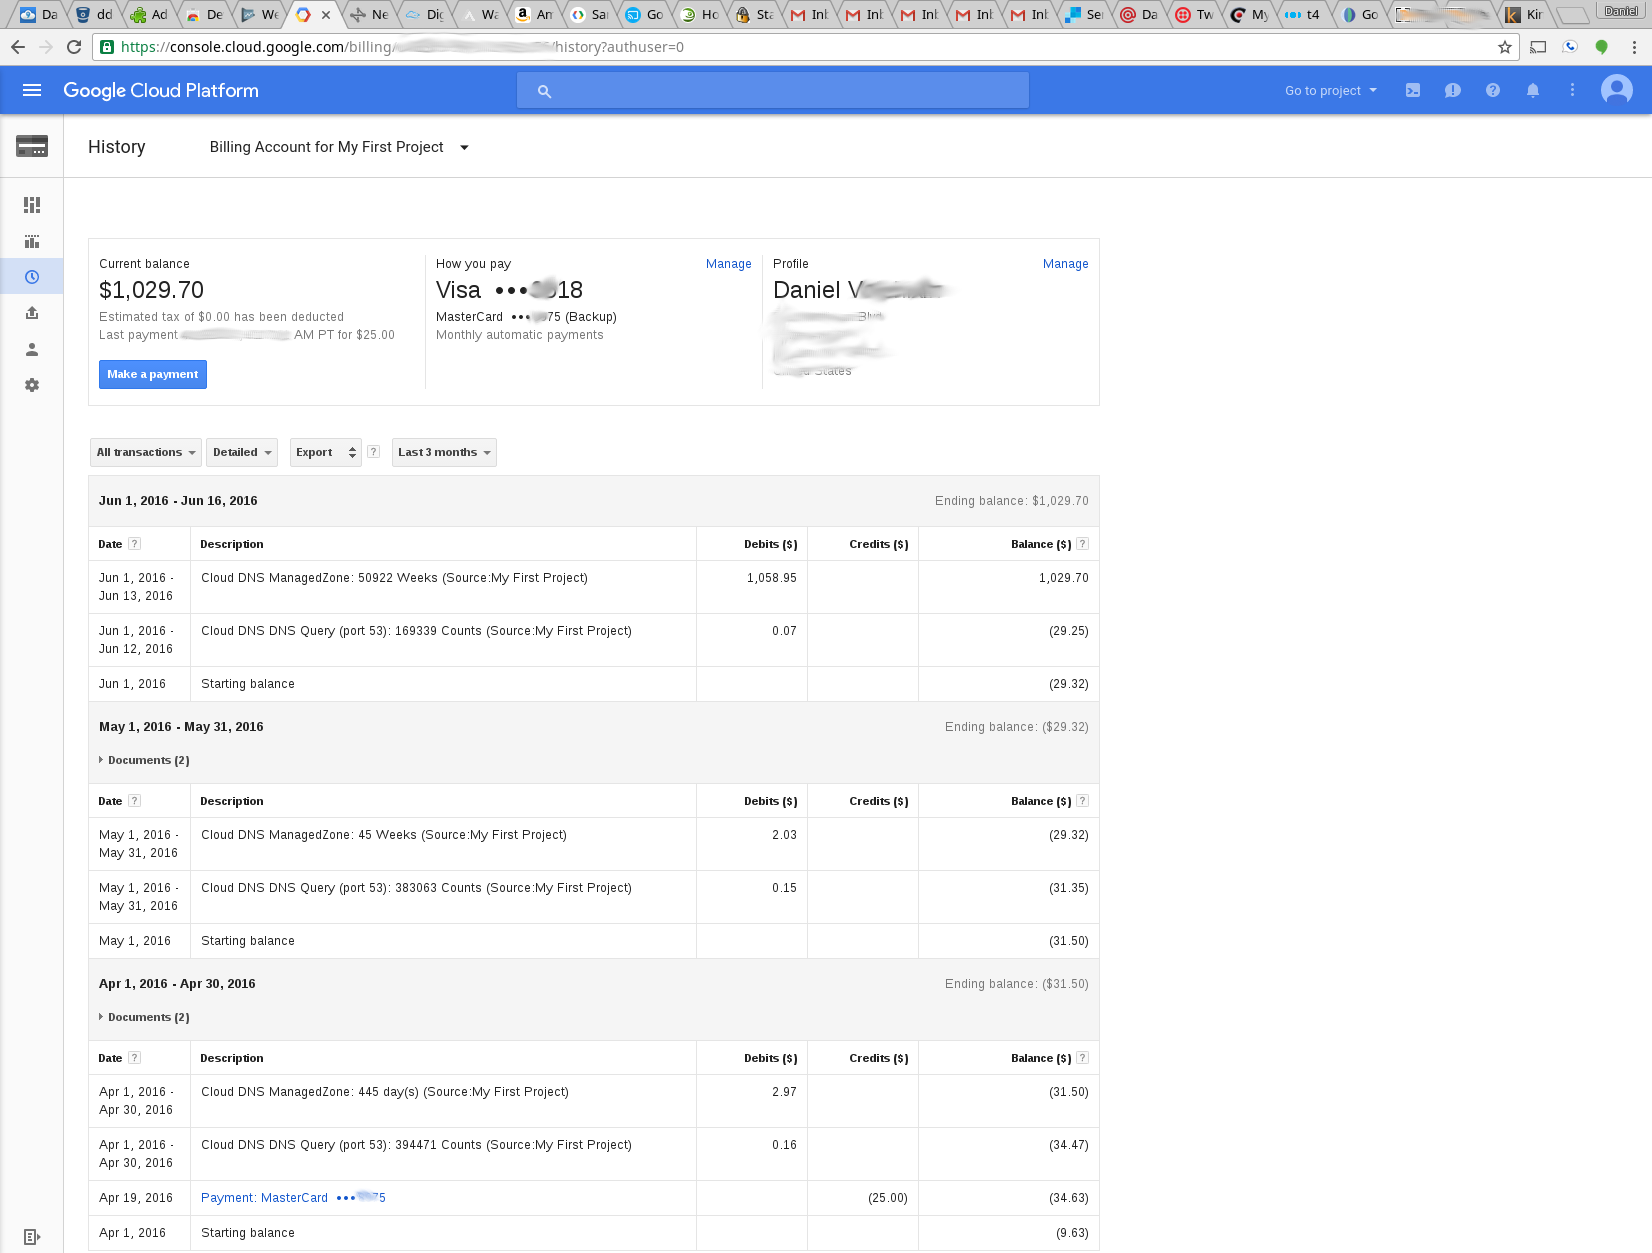Open the Chrome cast icon
The image size is (1652, 1253).
tap(1538, 47)
